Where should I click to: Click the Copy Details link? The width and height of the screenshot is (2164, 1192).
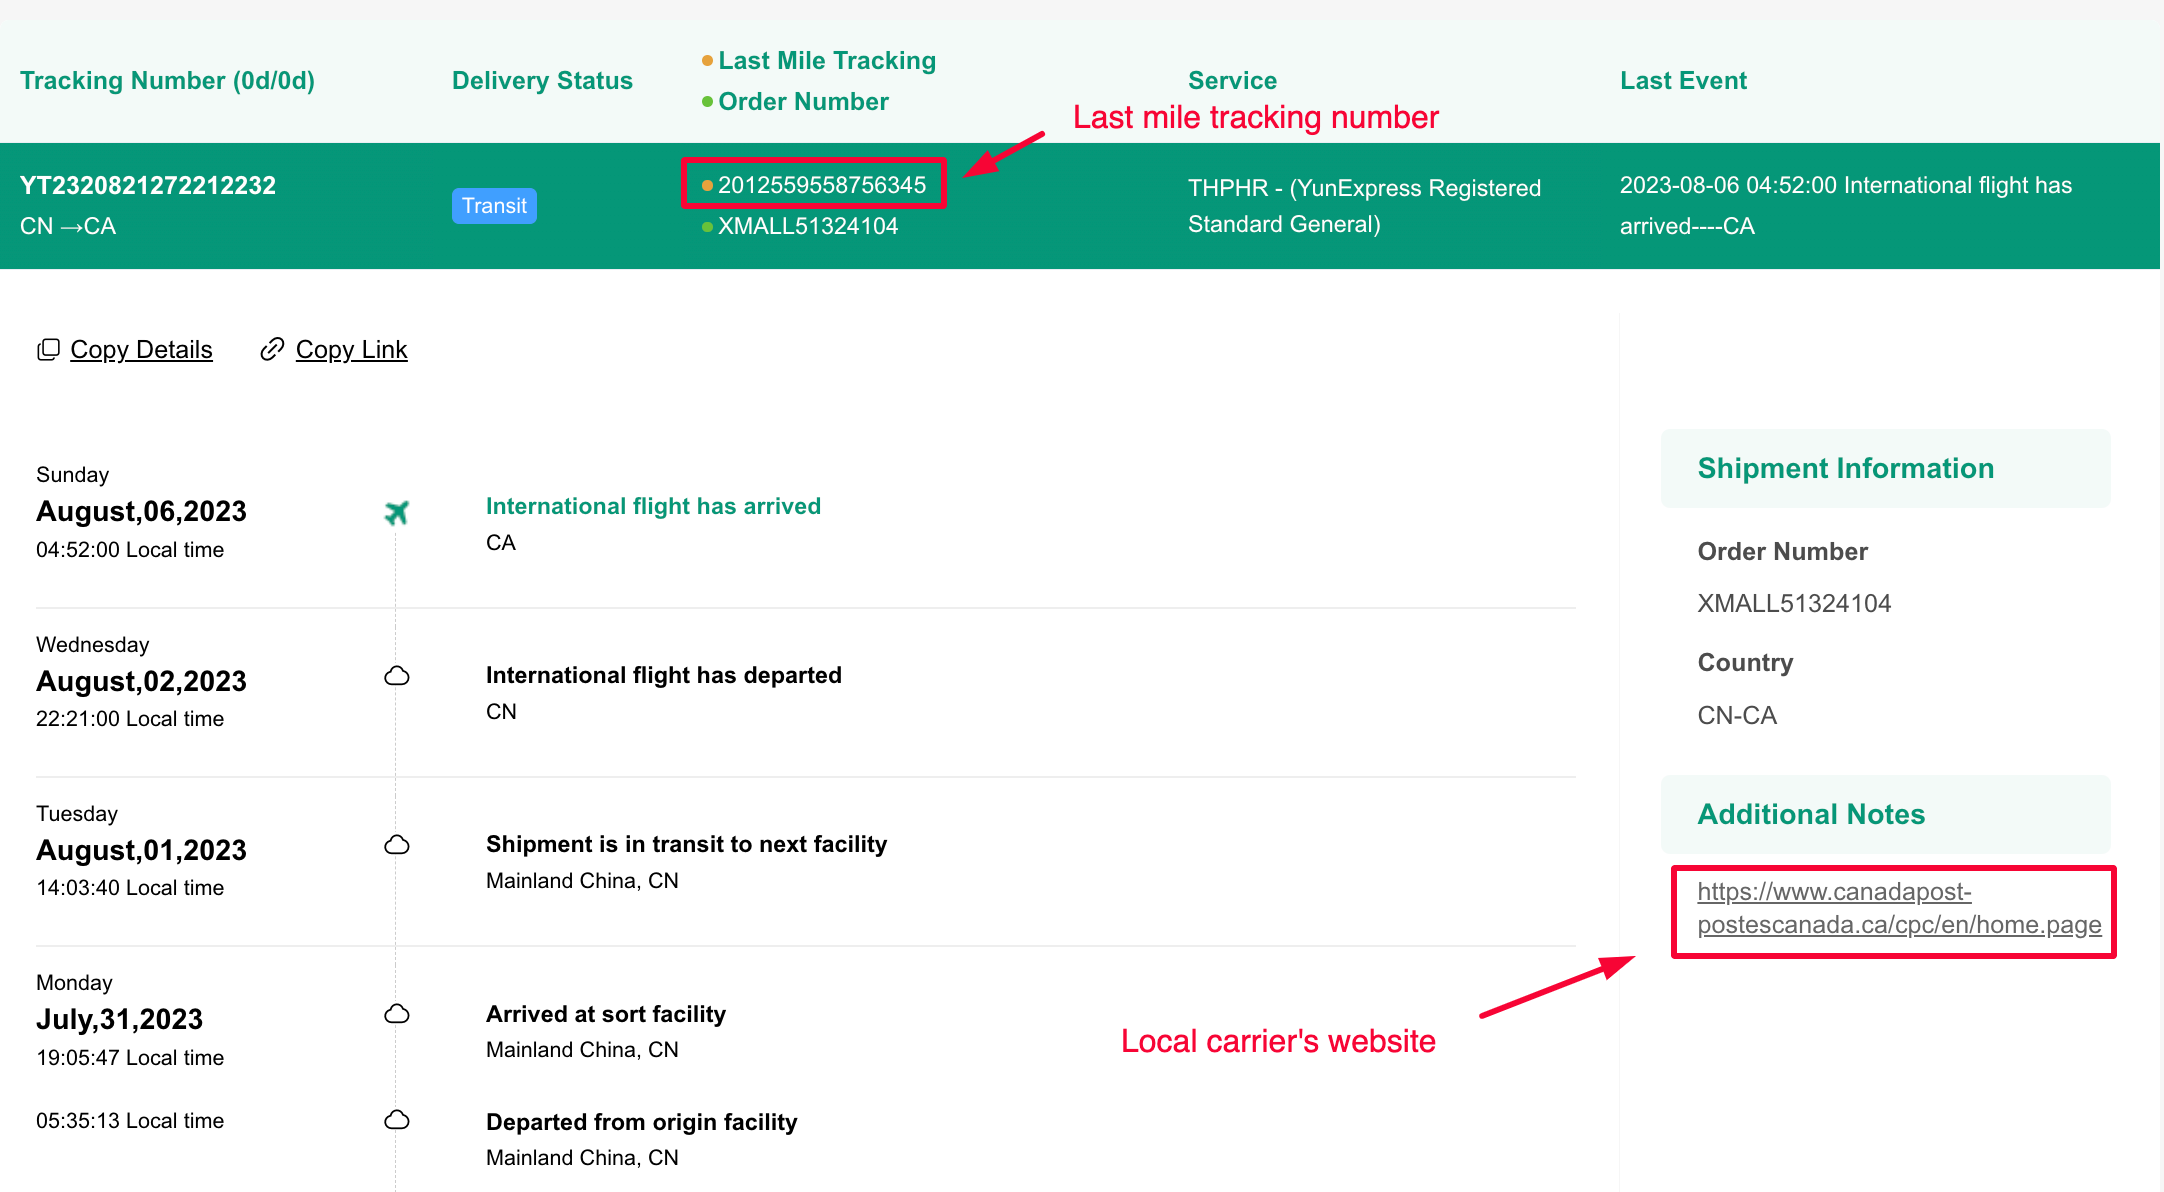point(141,350)
